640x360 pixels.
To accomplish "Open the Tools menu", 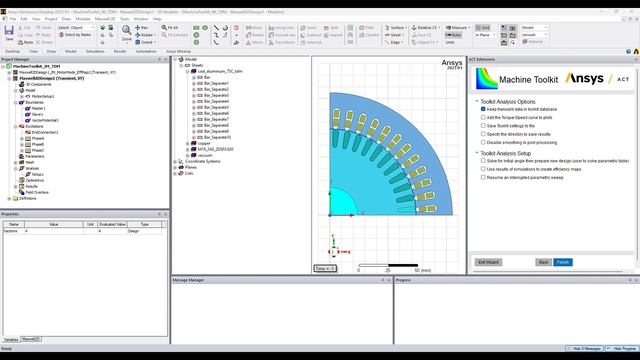I will 124,19.
